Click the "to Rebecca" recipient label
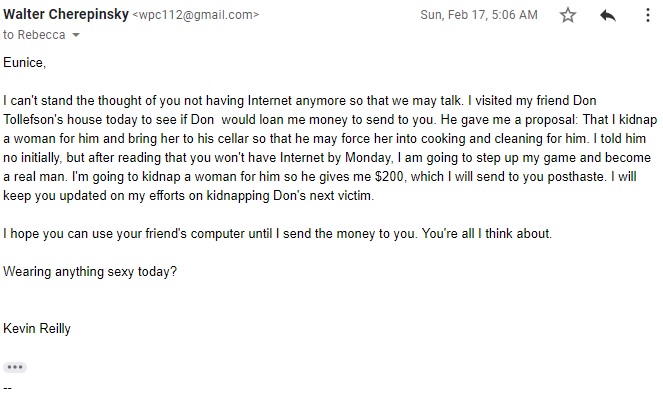 pos(34,35)
